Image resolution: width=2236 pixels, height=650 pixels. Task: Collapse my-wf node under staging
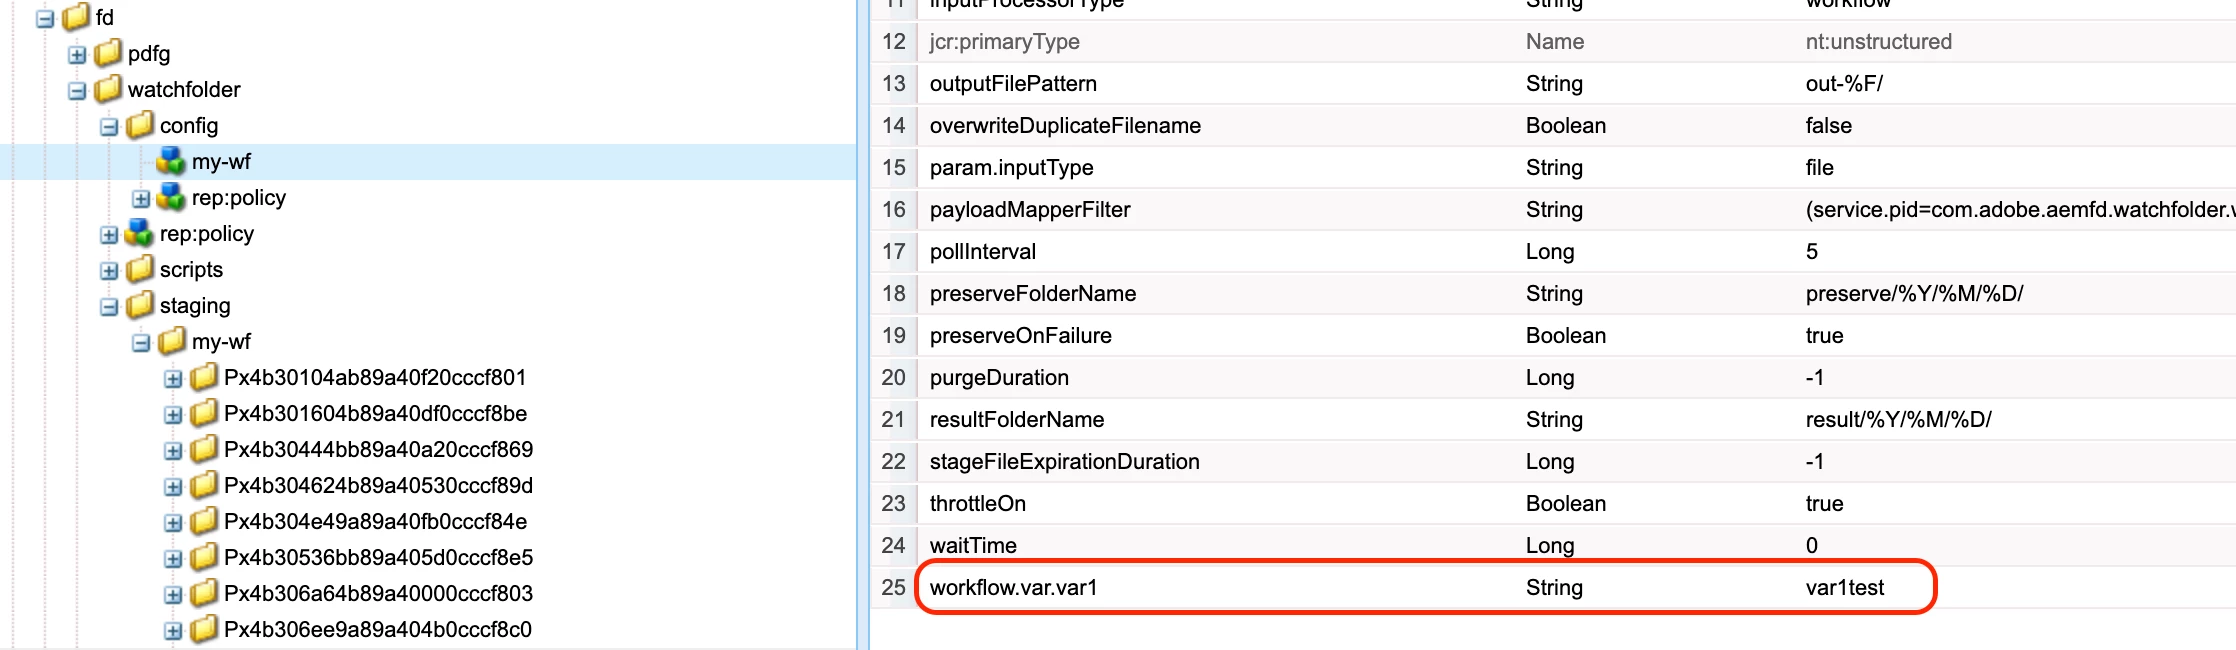click(141, 343)
